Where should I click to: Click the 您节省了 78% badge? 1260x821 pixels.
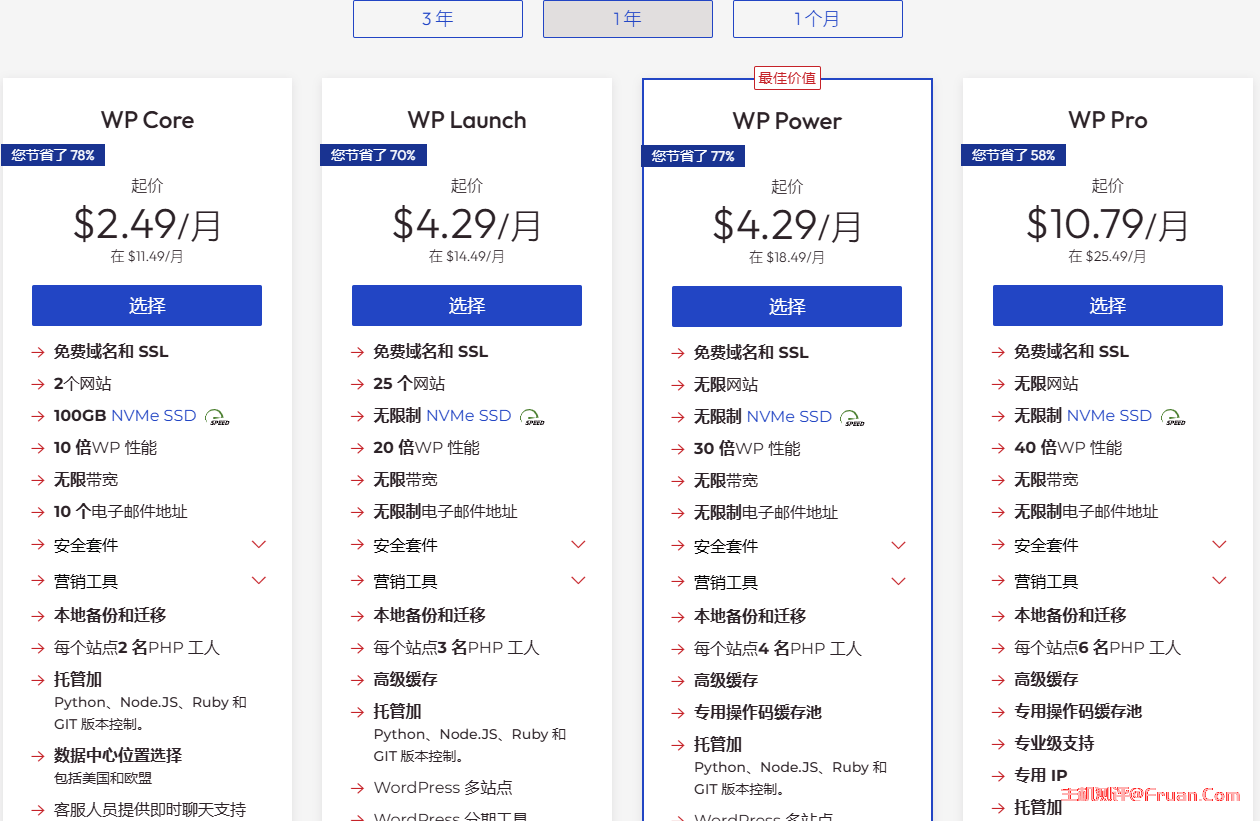pyautogui.click(x=53, y=155)
